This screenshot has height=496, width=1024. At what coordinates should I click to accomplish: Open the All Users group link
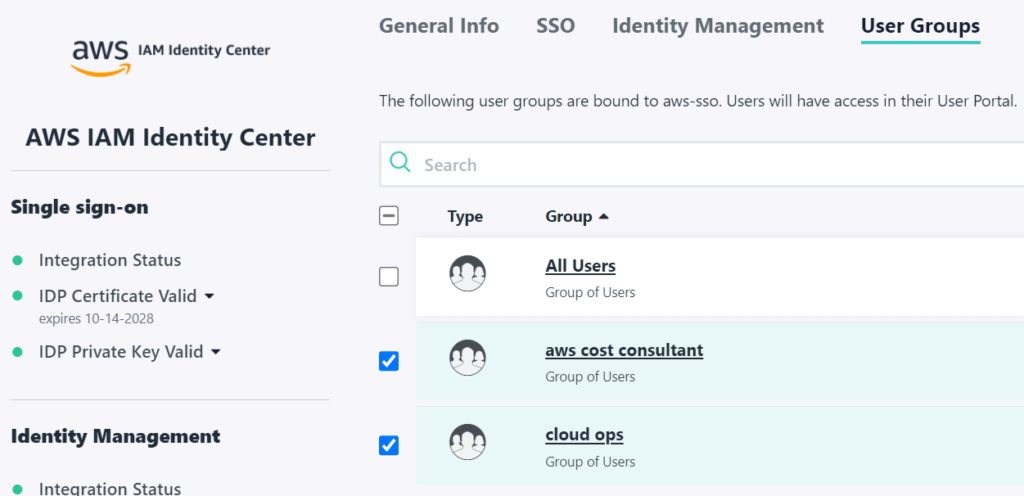[581, 266]
